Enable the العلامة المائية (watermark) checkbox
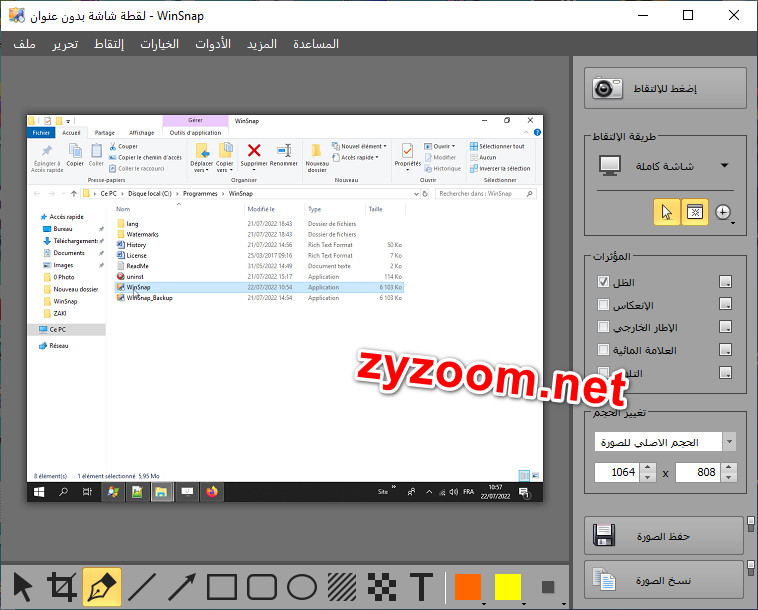Image resolution: width=758 pixels, height=610 pixels. click(603, 349)
